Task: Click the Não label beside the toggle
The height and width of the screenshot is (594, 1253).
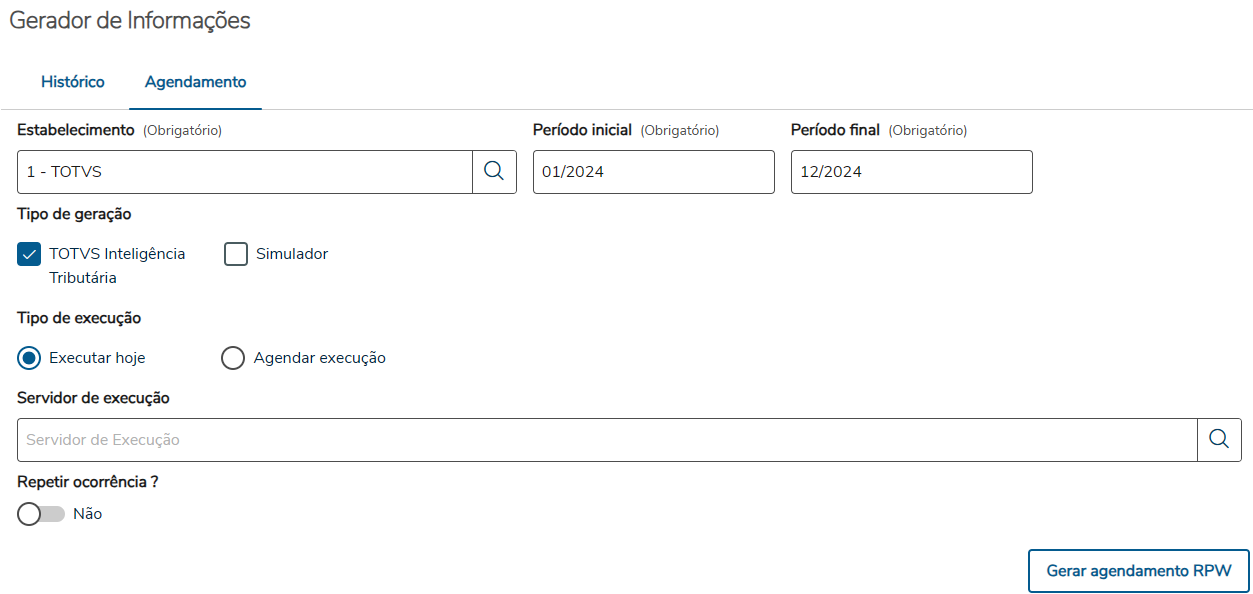Action: (88, 514)
